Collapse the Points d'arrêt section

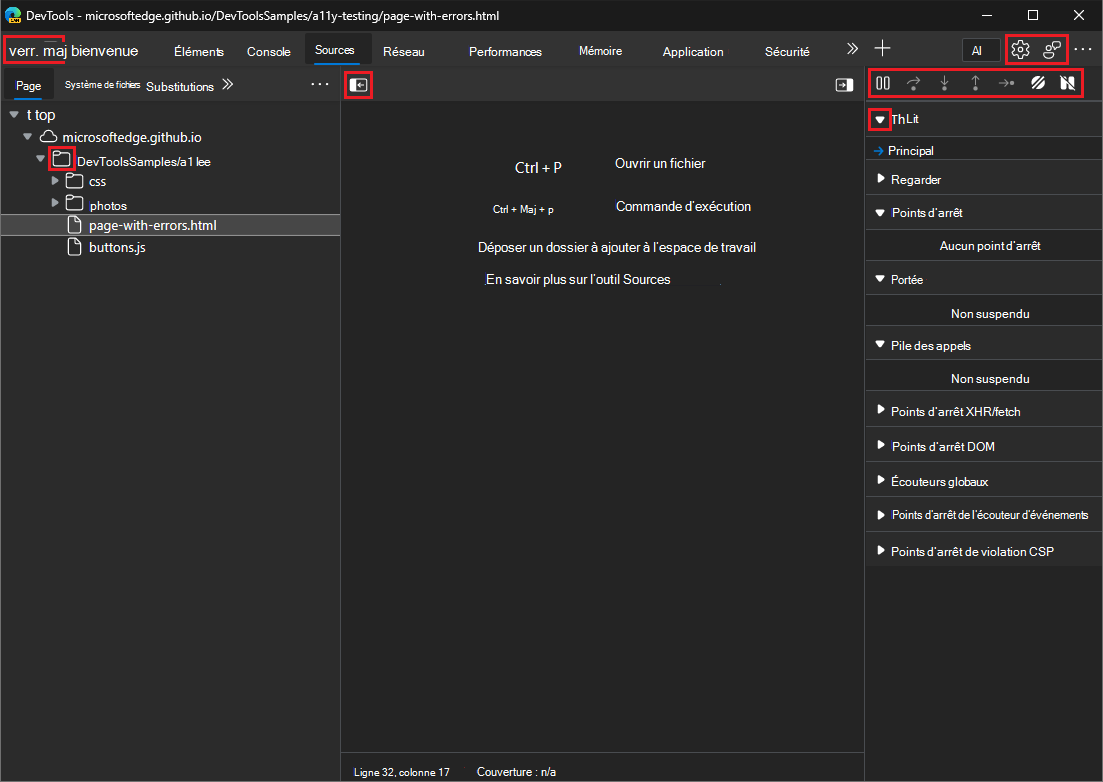(879, 212)
